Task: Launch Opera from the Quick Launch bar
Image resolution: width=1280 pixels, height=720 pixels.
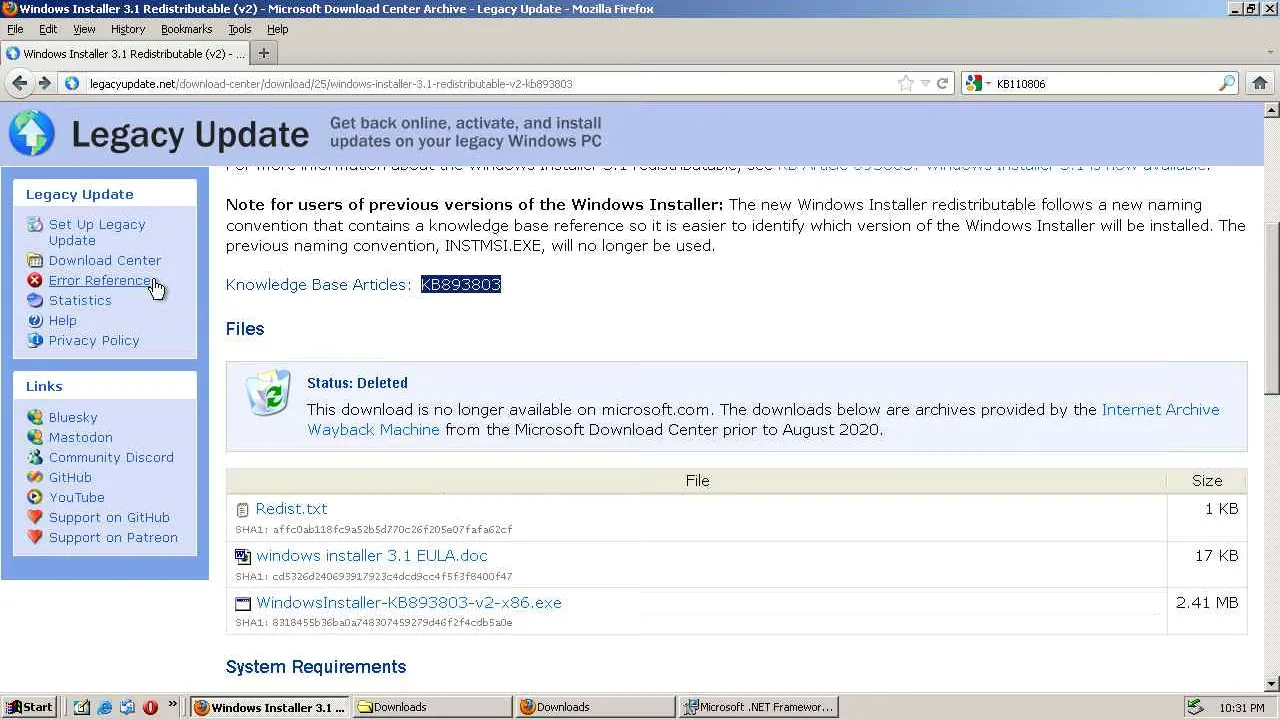Action: click(150, 707)
